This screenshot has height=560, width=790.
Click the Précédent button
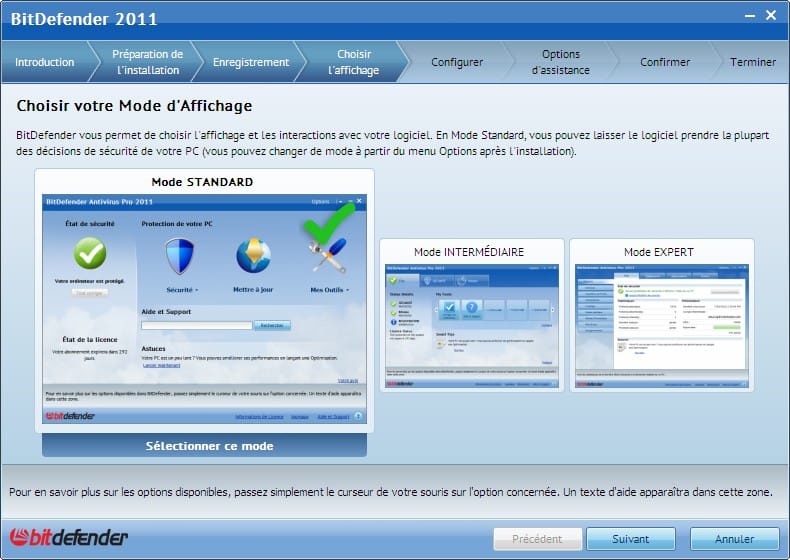(538, 539)
